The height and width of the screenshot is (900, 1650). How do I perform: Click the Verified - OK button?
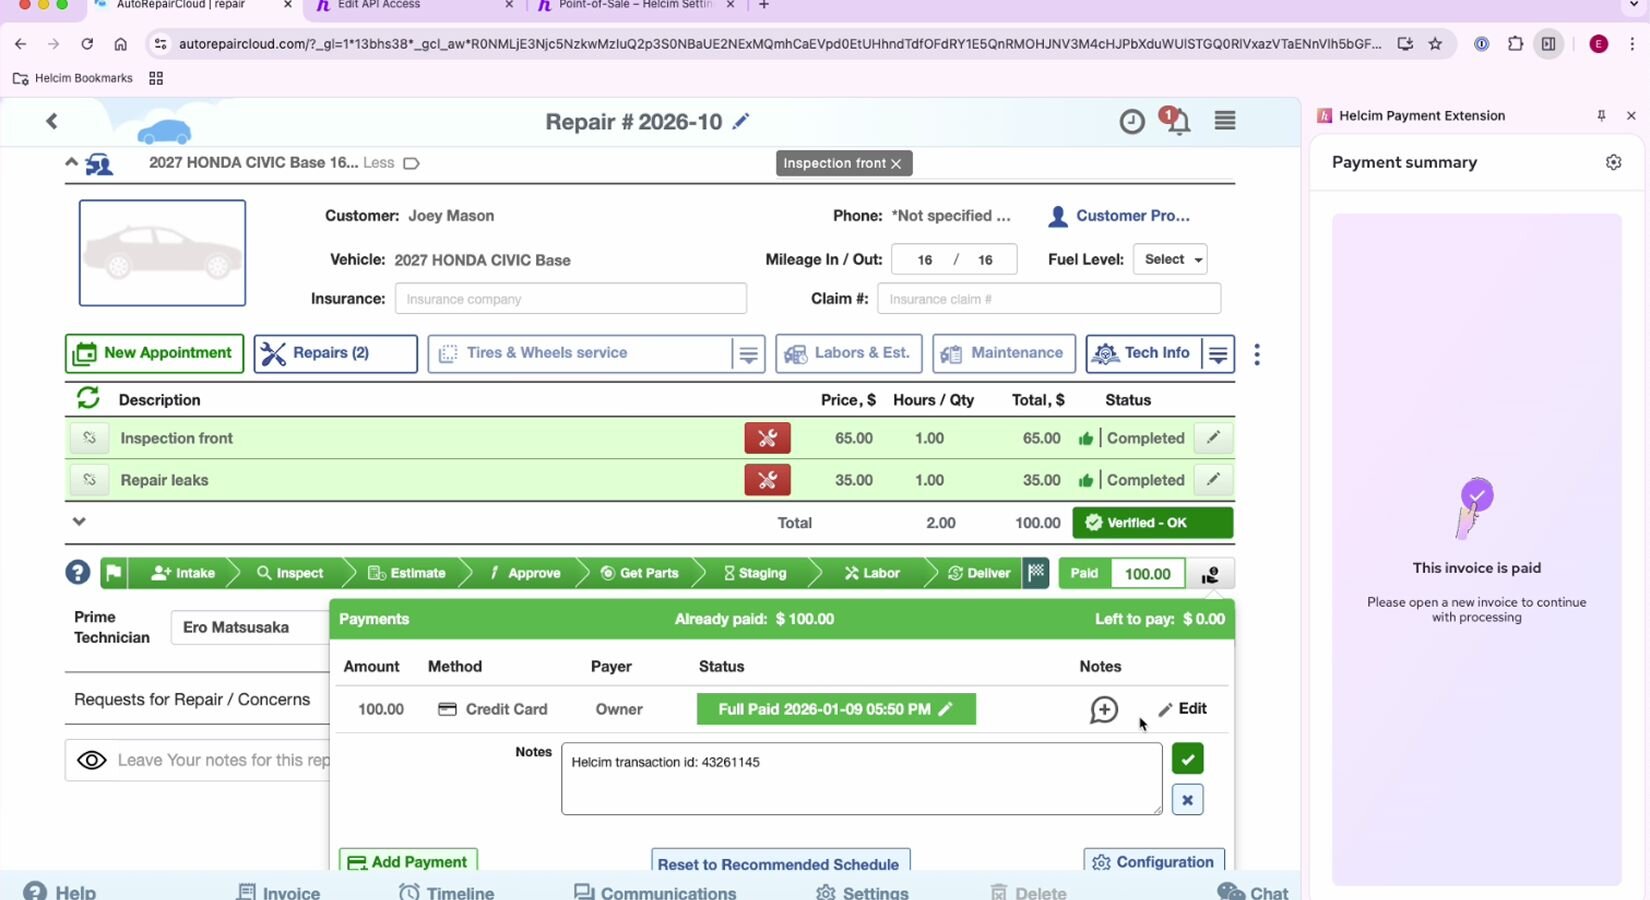tap(1152, 522)
